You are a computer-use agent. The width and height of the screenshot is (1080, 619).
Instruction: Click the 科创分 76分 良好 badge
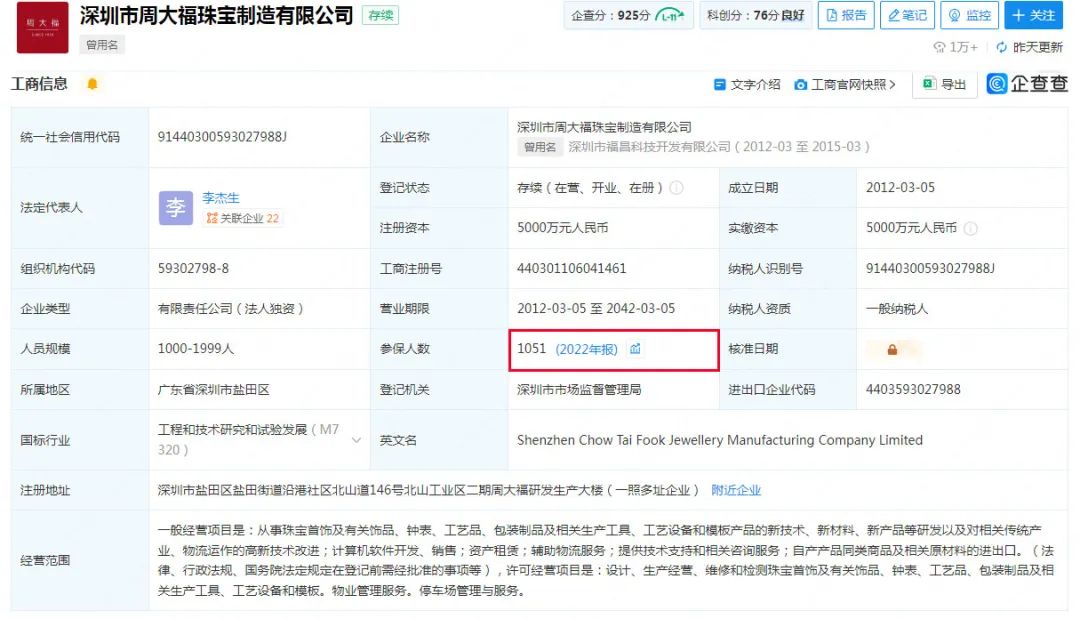[x=756, y=15]
